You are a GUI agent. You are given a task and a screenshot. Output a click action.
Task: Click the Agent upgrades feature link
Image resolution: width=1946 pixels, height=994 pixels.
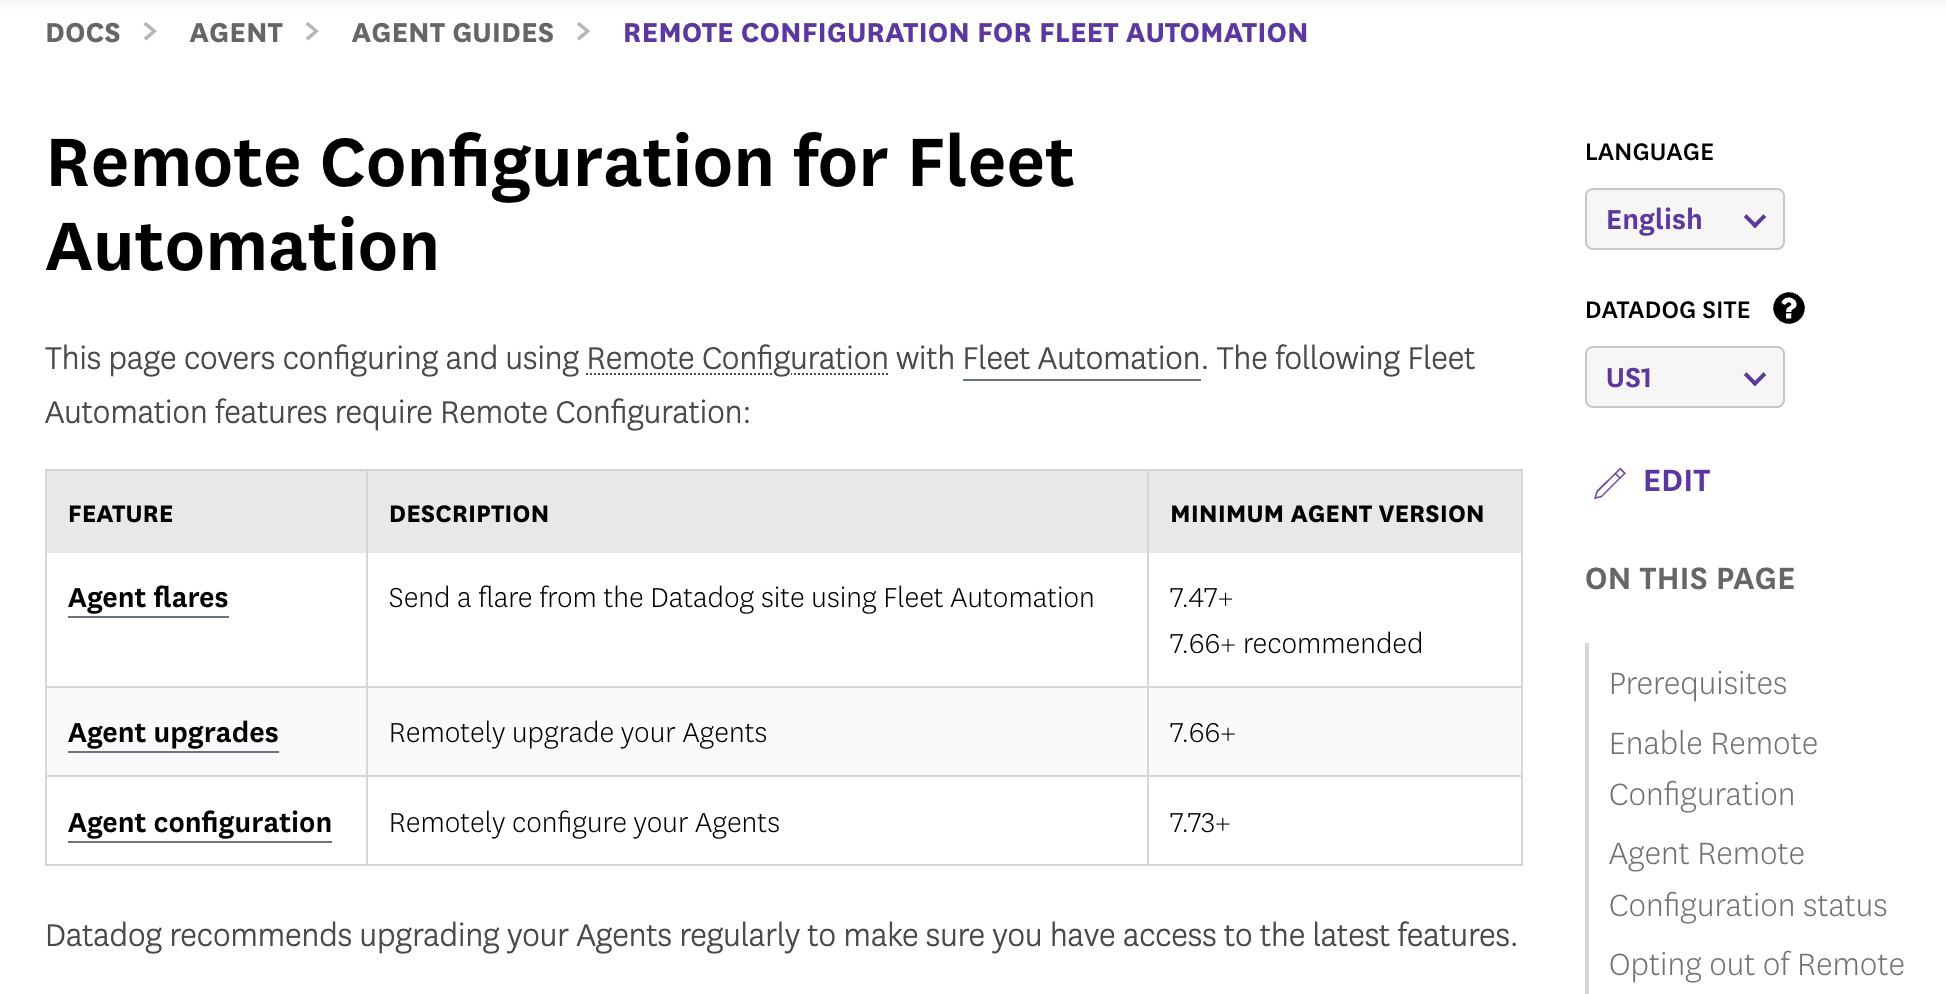pyautogui.click(x=173, y=732)
